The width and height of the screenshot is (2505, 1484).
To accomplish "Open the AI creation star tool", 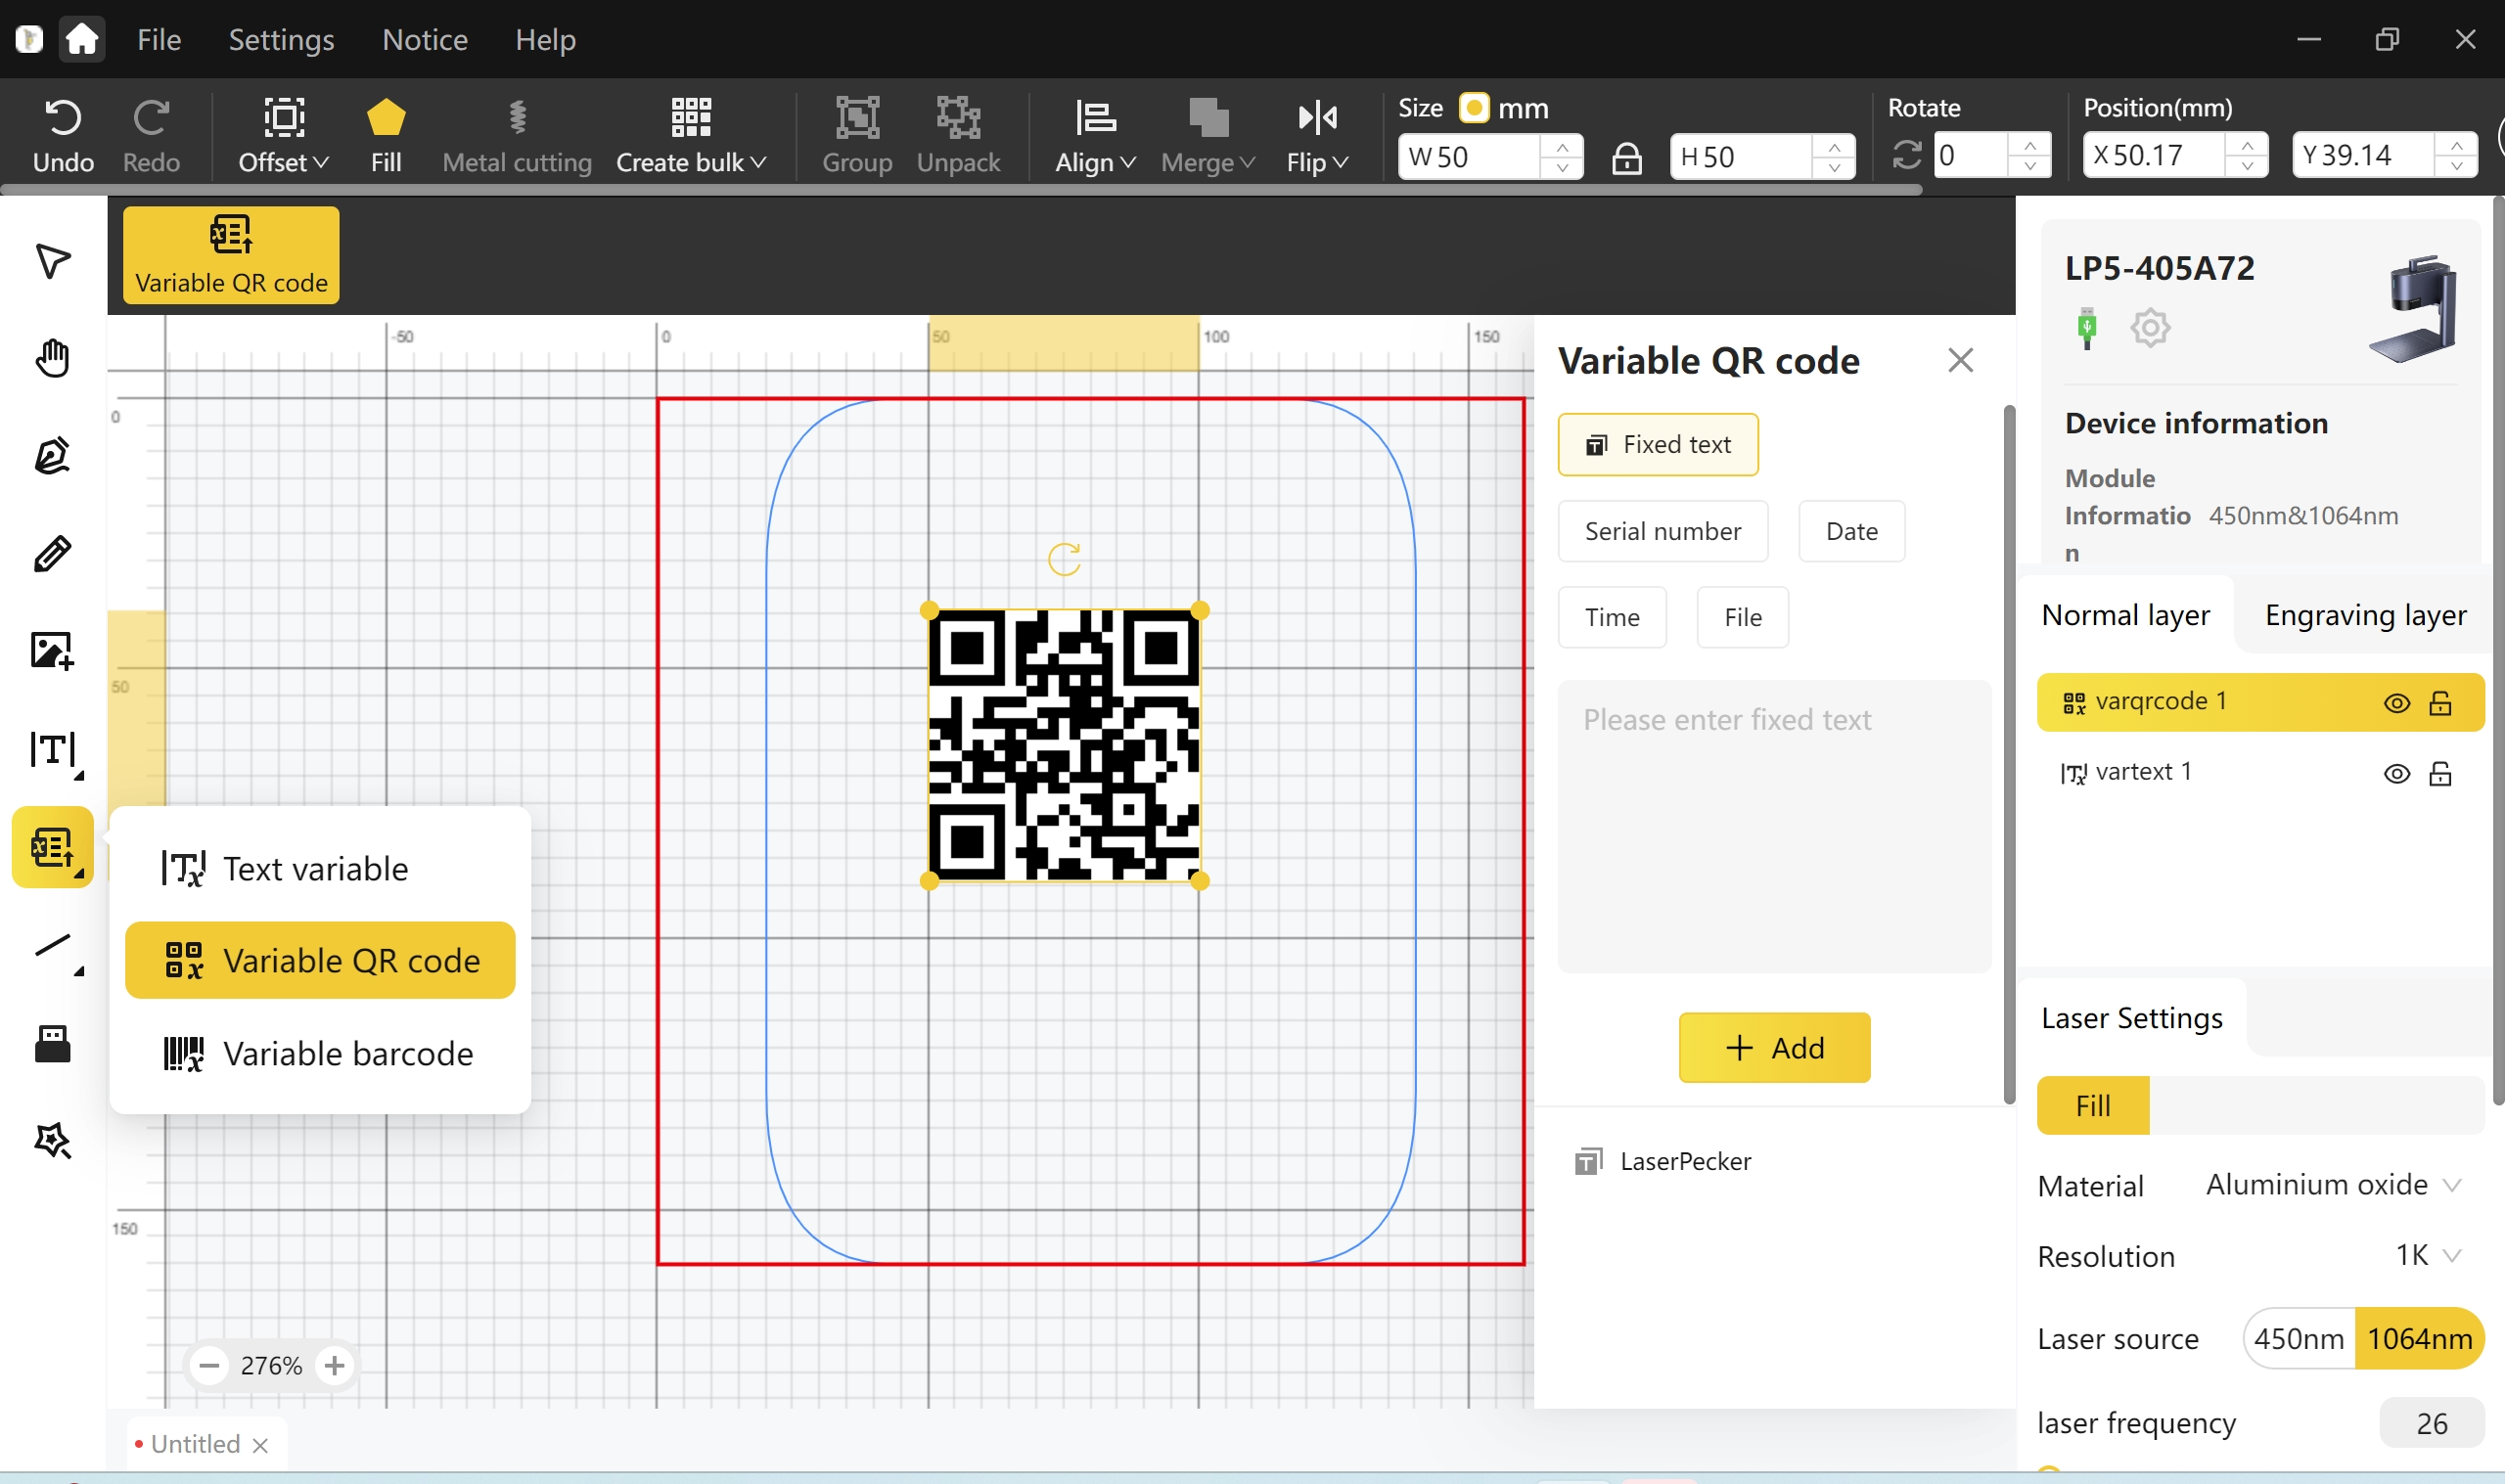I will tap(52, 1141).
